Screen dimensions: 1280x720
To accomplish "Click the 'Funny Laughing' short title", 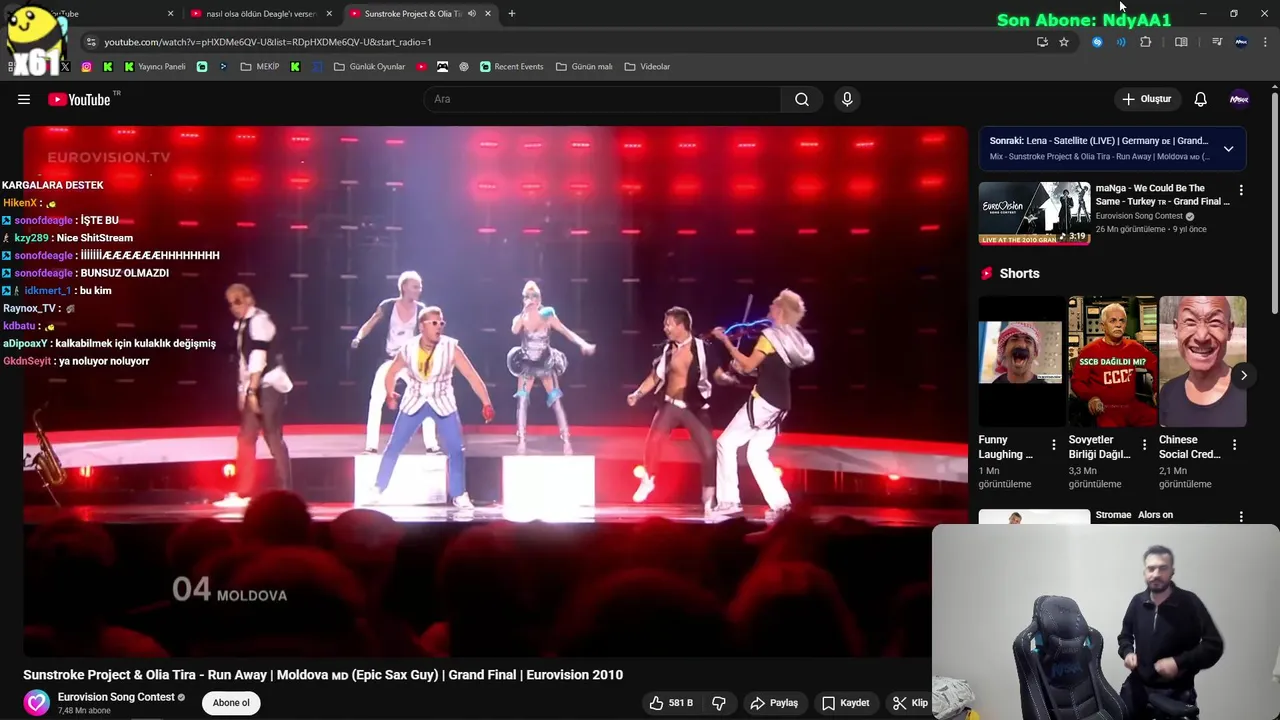I will (1006, 447).
